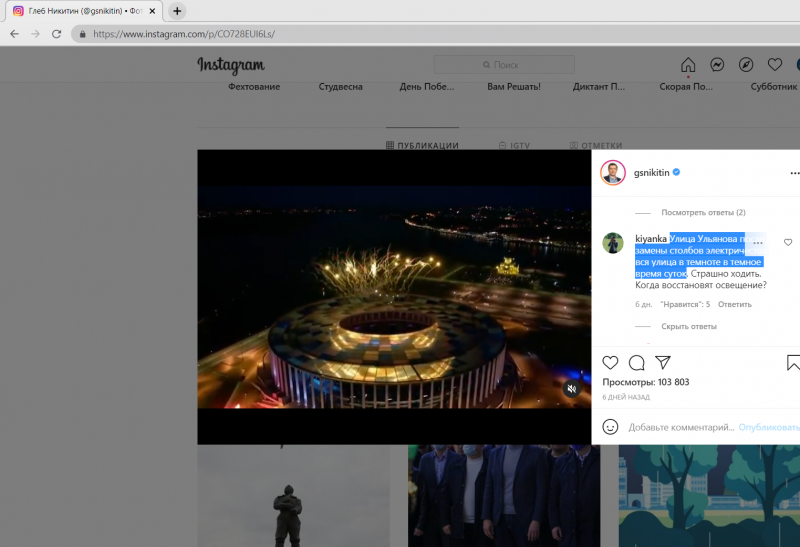Image resolution: width=800 pixels, height=547 pixels.
Task: Switch to the IGTV tab
Action: coord(514,145)
